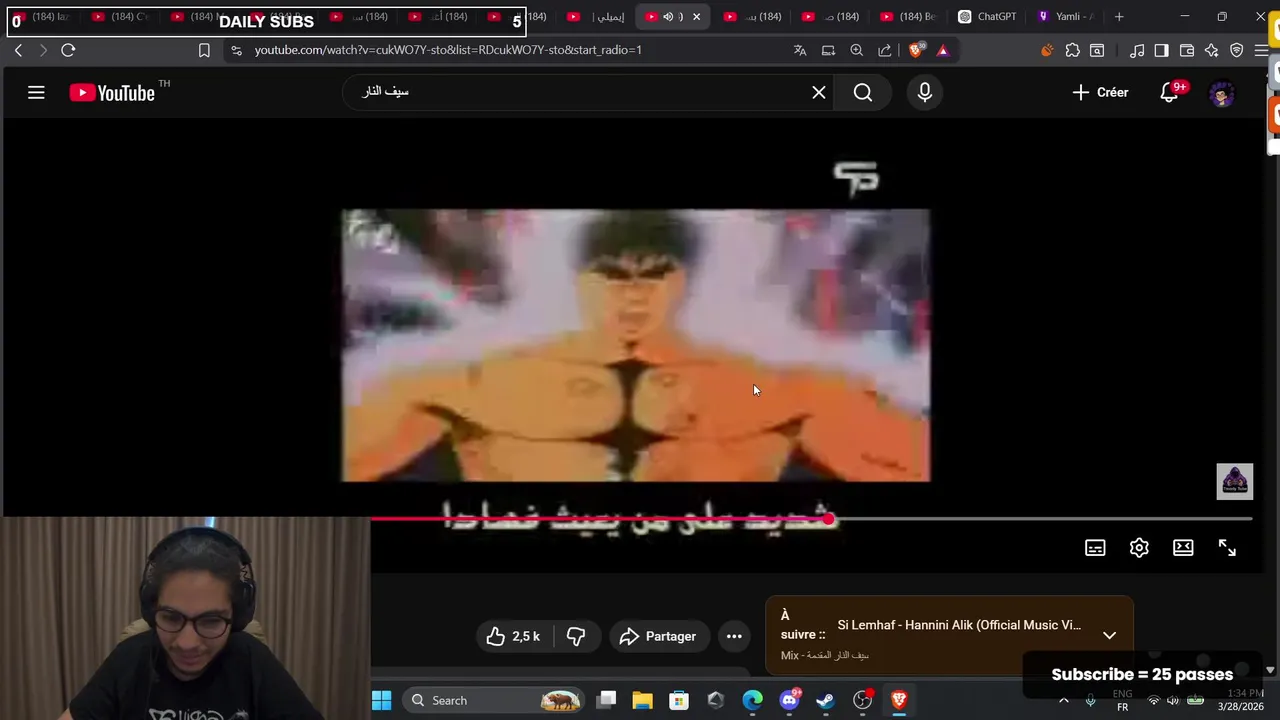This screenshot has width=1280, height=720.
Task: Click the red scrubber handle on timeline
Action: click(828, 519)
